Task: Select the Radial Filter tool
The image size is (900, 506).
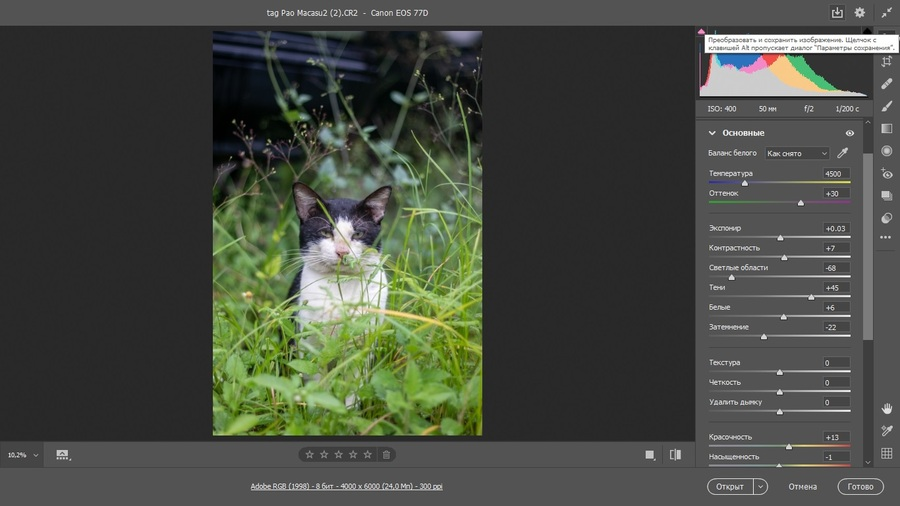Action: [x=887, y=151]
